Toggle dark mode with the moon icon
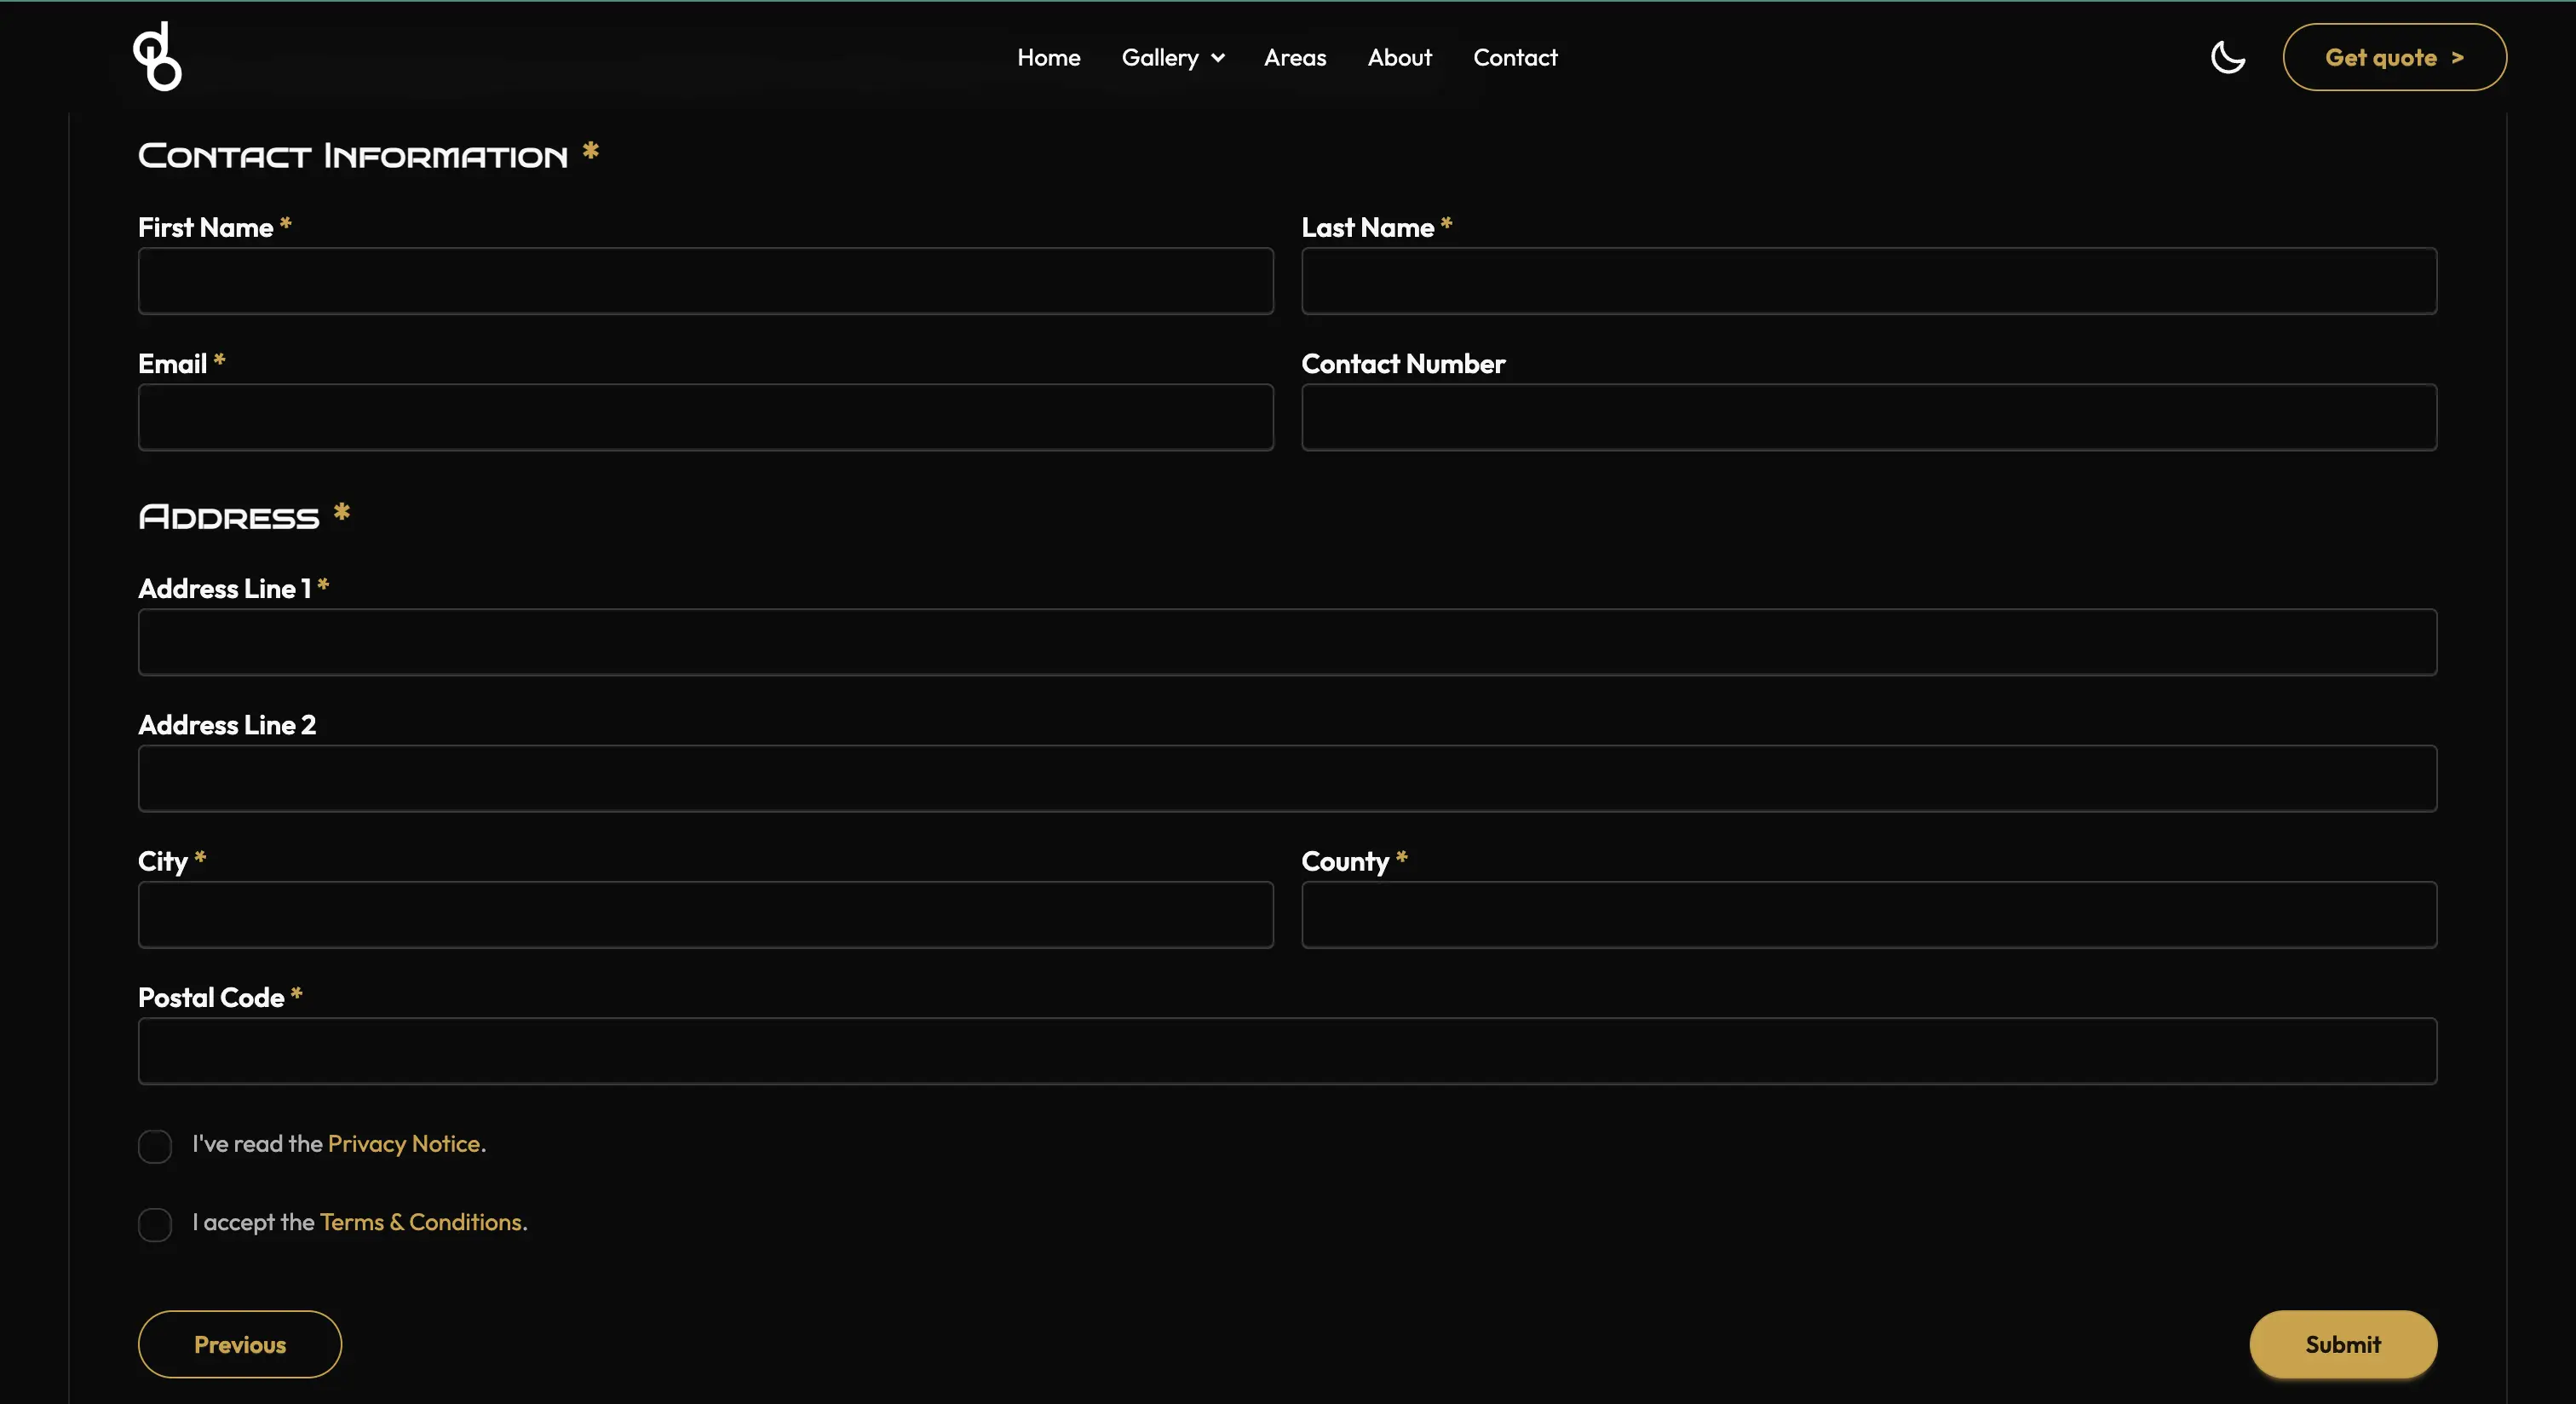2576x1404 pixels. [x=2227, y=57]
